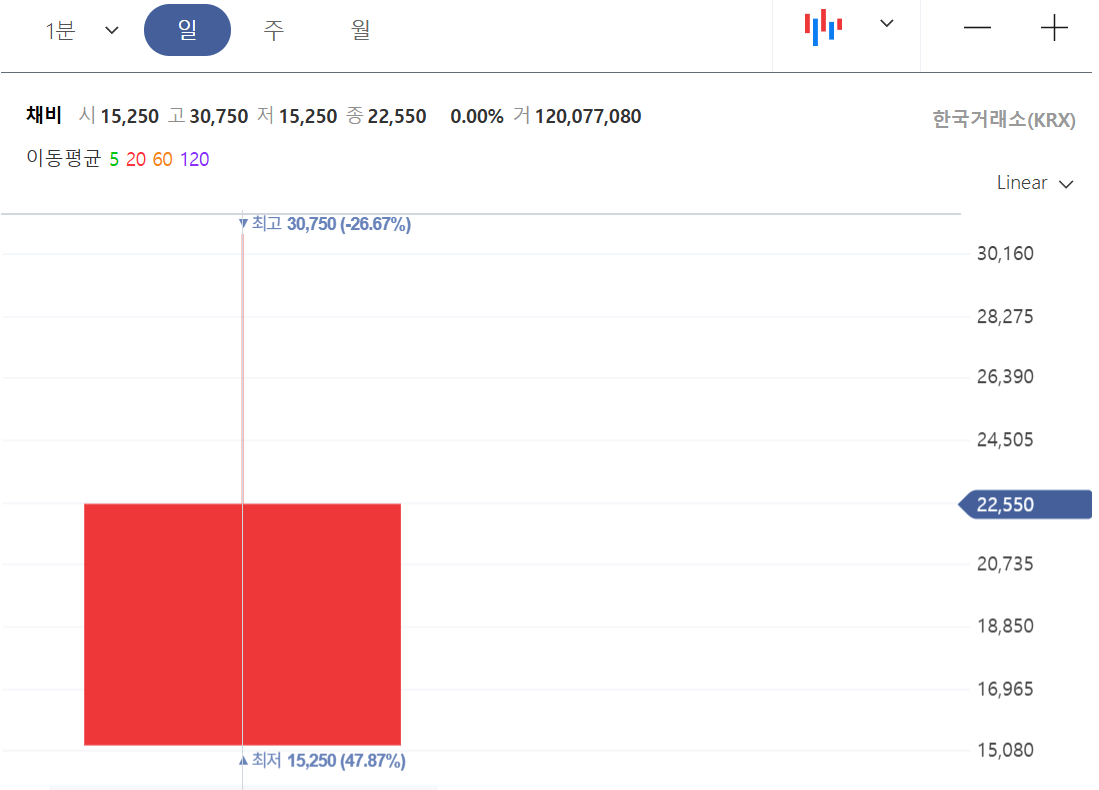This screenshot has height=790, width=1099.
Task: Switch to the 주 weekly chart tab
Action: (x=273, y=30)
